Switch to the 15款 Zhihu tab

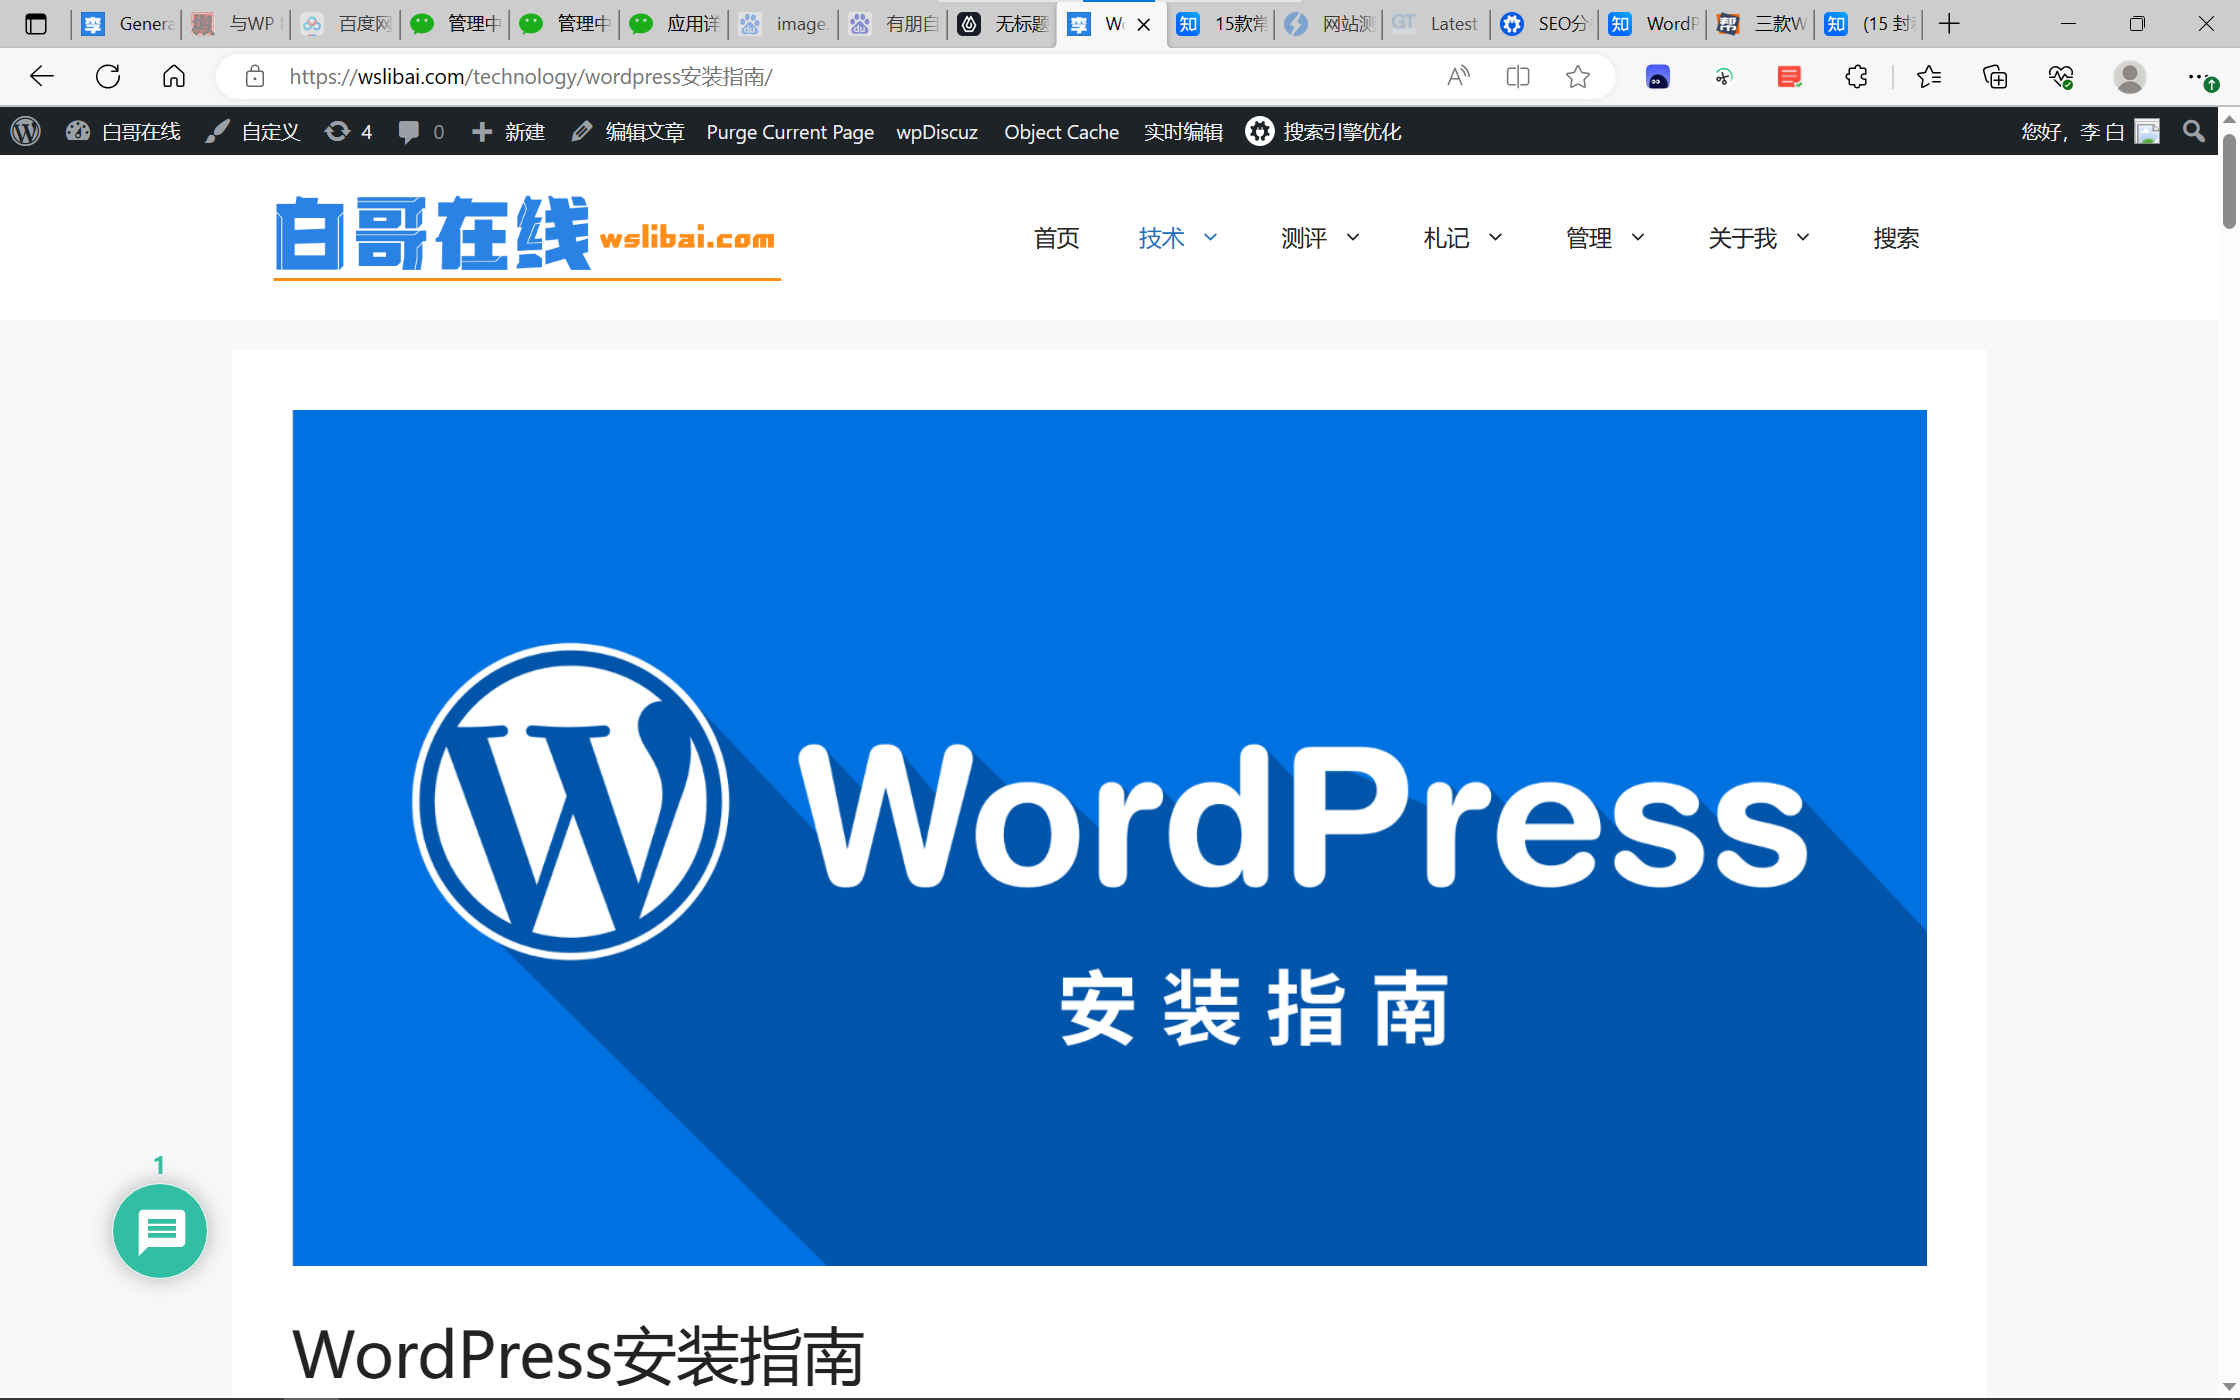pyautogui.click(x=1222, y=24)
